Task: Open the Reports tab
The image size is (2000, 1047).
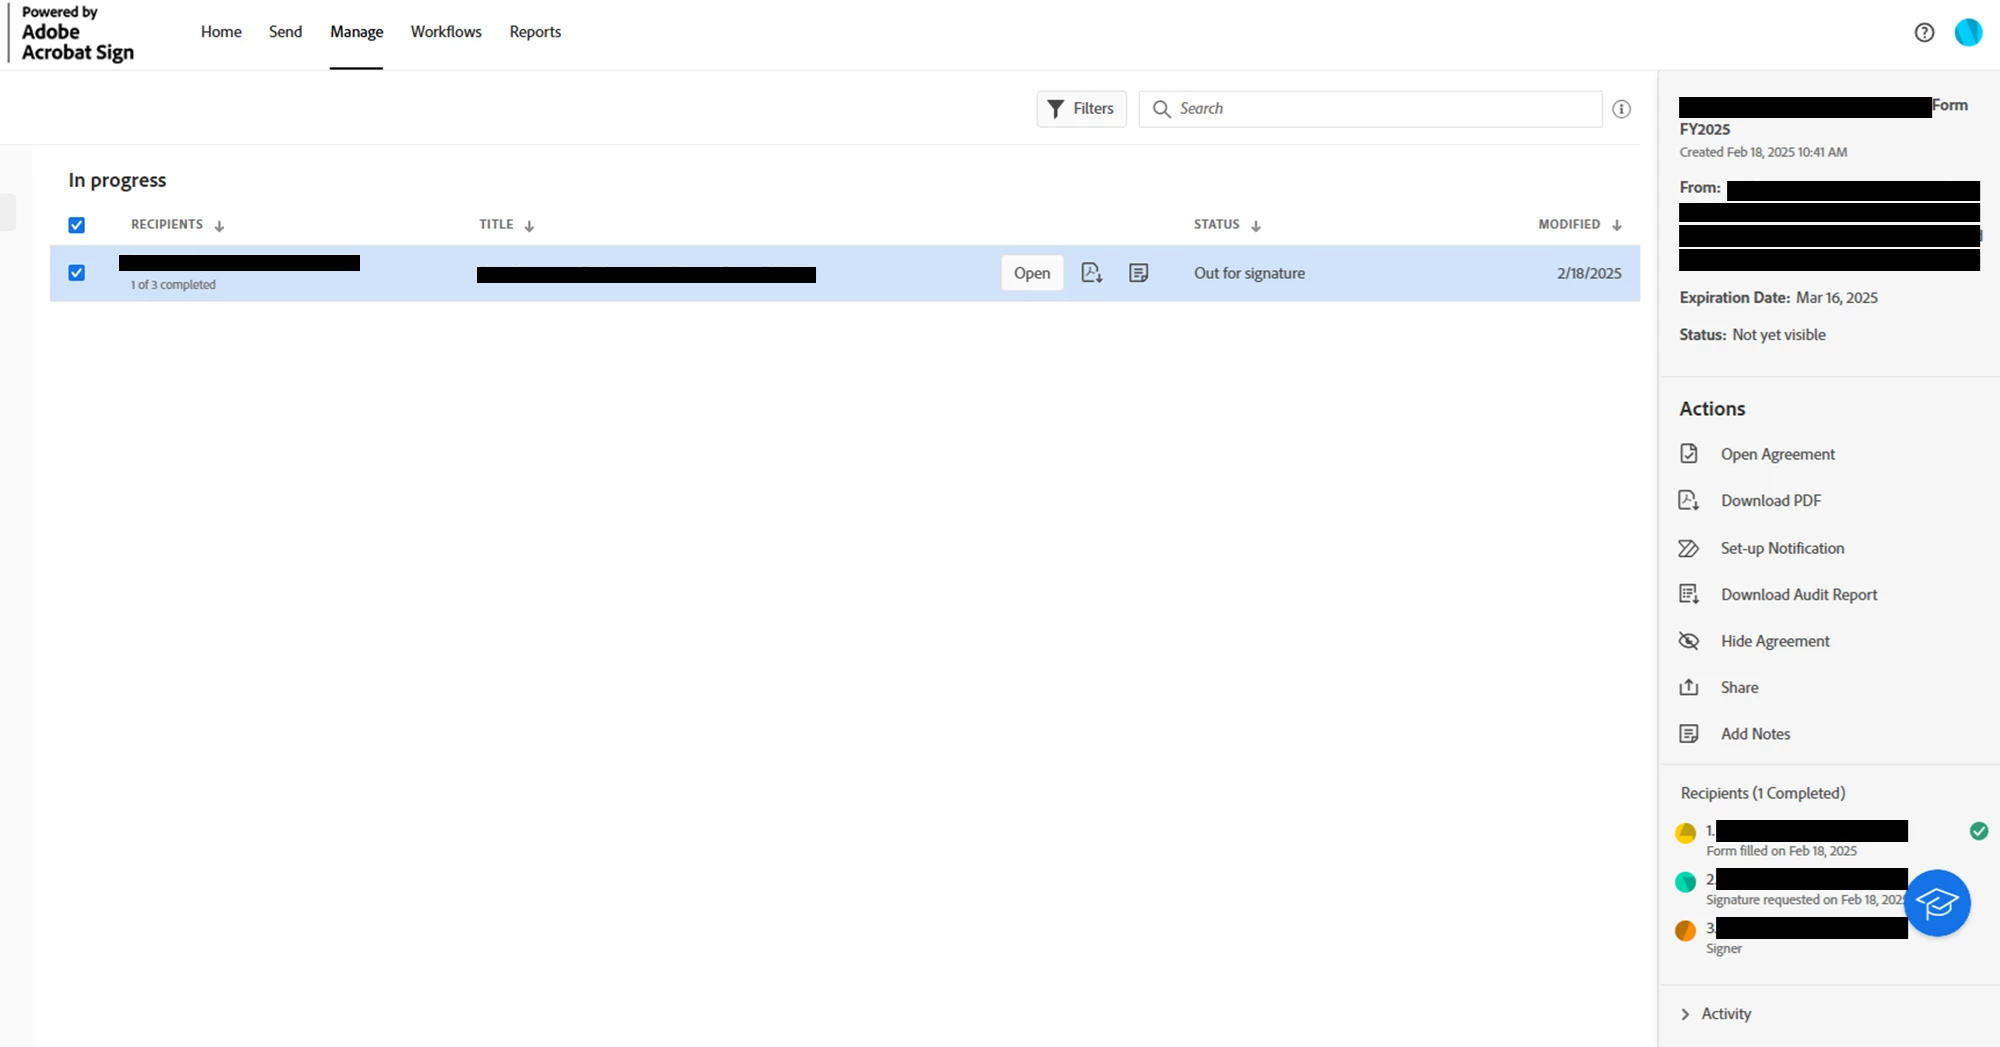Action: 535,32
